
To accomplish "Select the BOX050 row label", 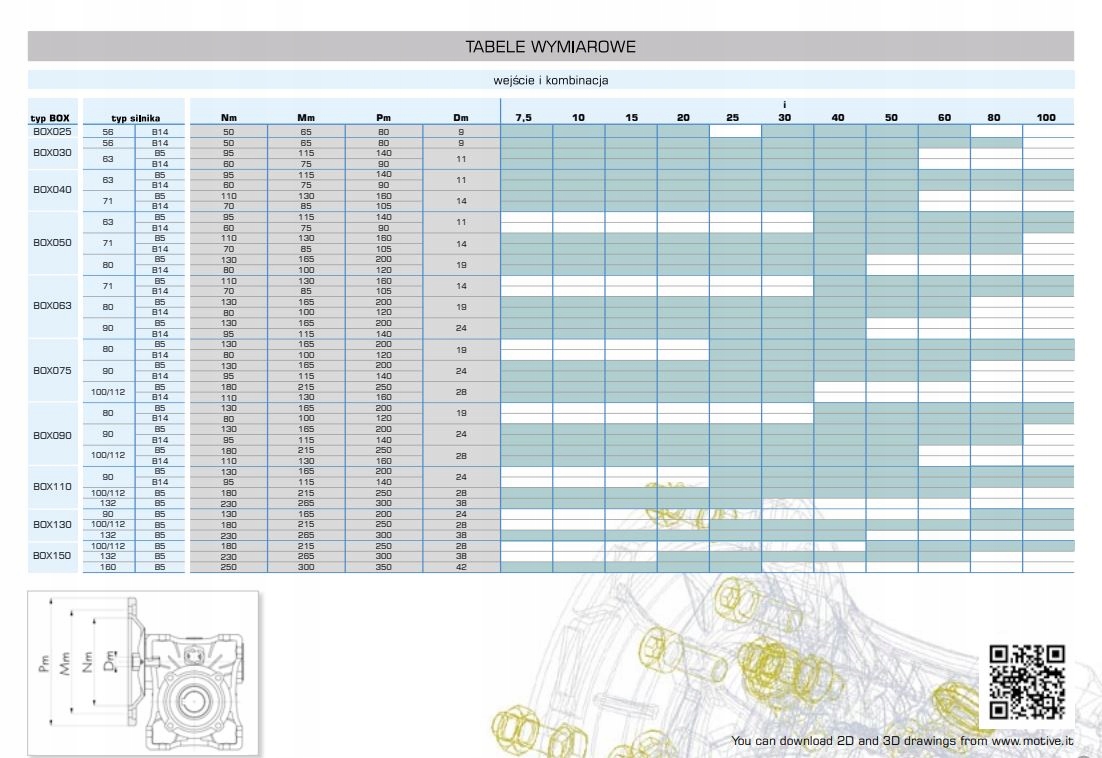I will (x=52, y=242).
